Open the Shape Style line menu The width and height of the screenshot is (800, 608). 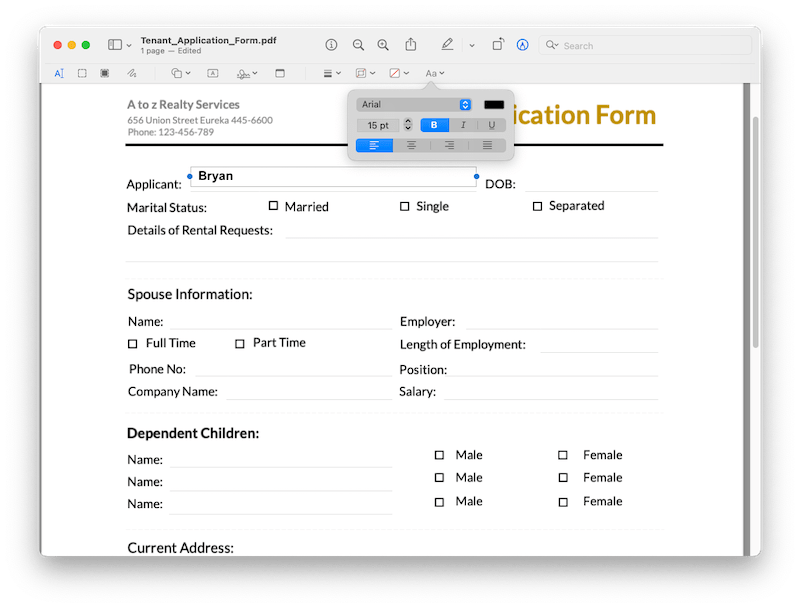tap(332, 73)
